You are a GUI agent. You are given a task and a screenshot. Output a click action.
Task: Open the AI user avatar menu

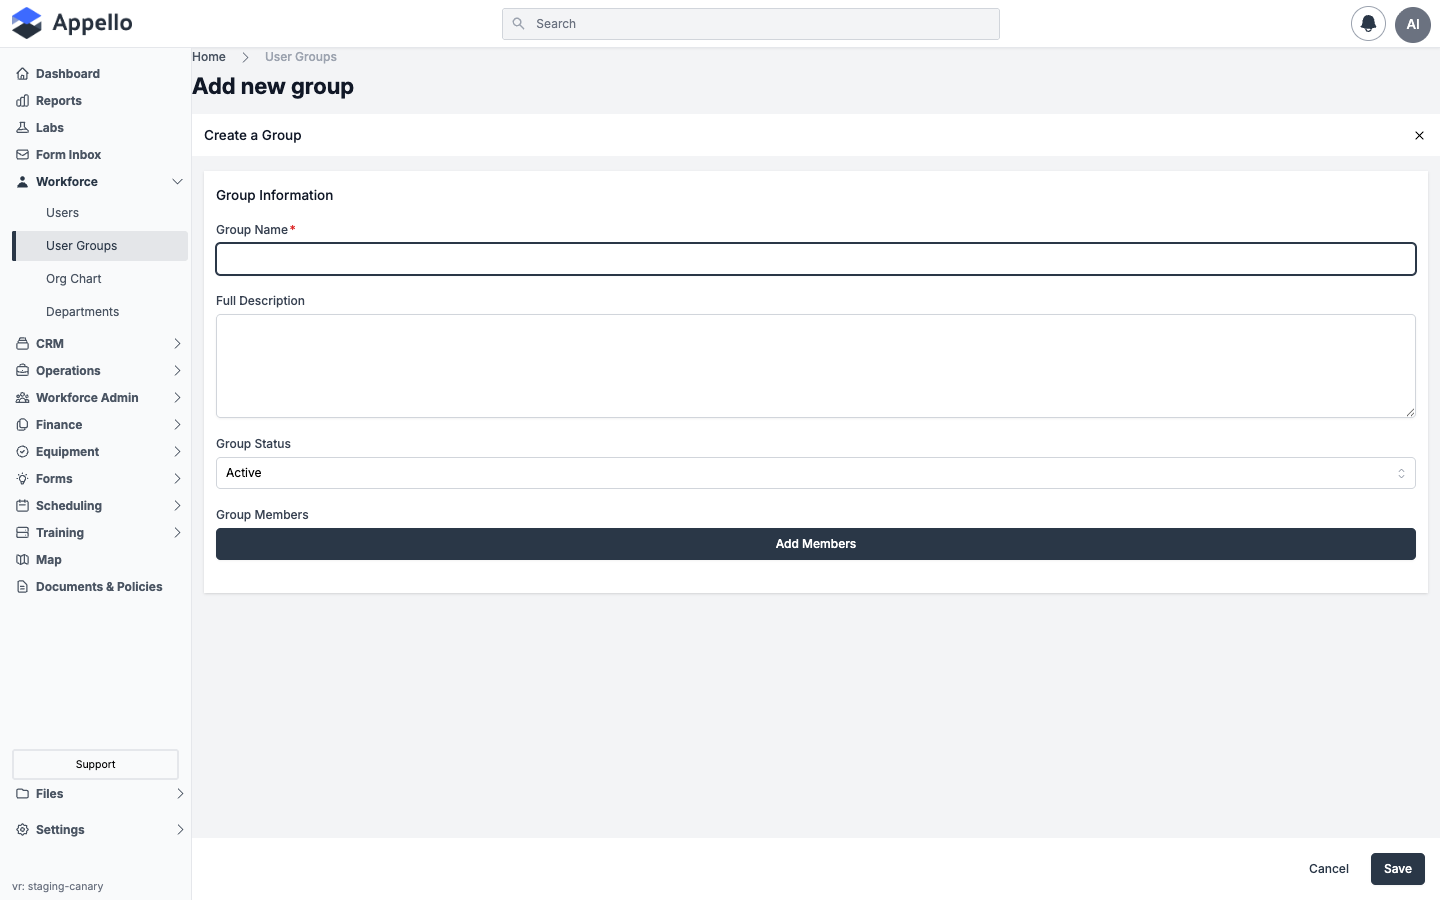point(1413,24)
